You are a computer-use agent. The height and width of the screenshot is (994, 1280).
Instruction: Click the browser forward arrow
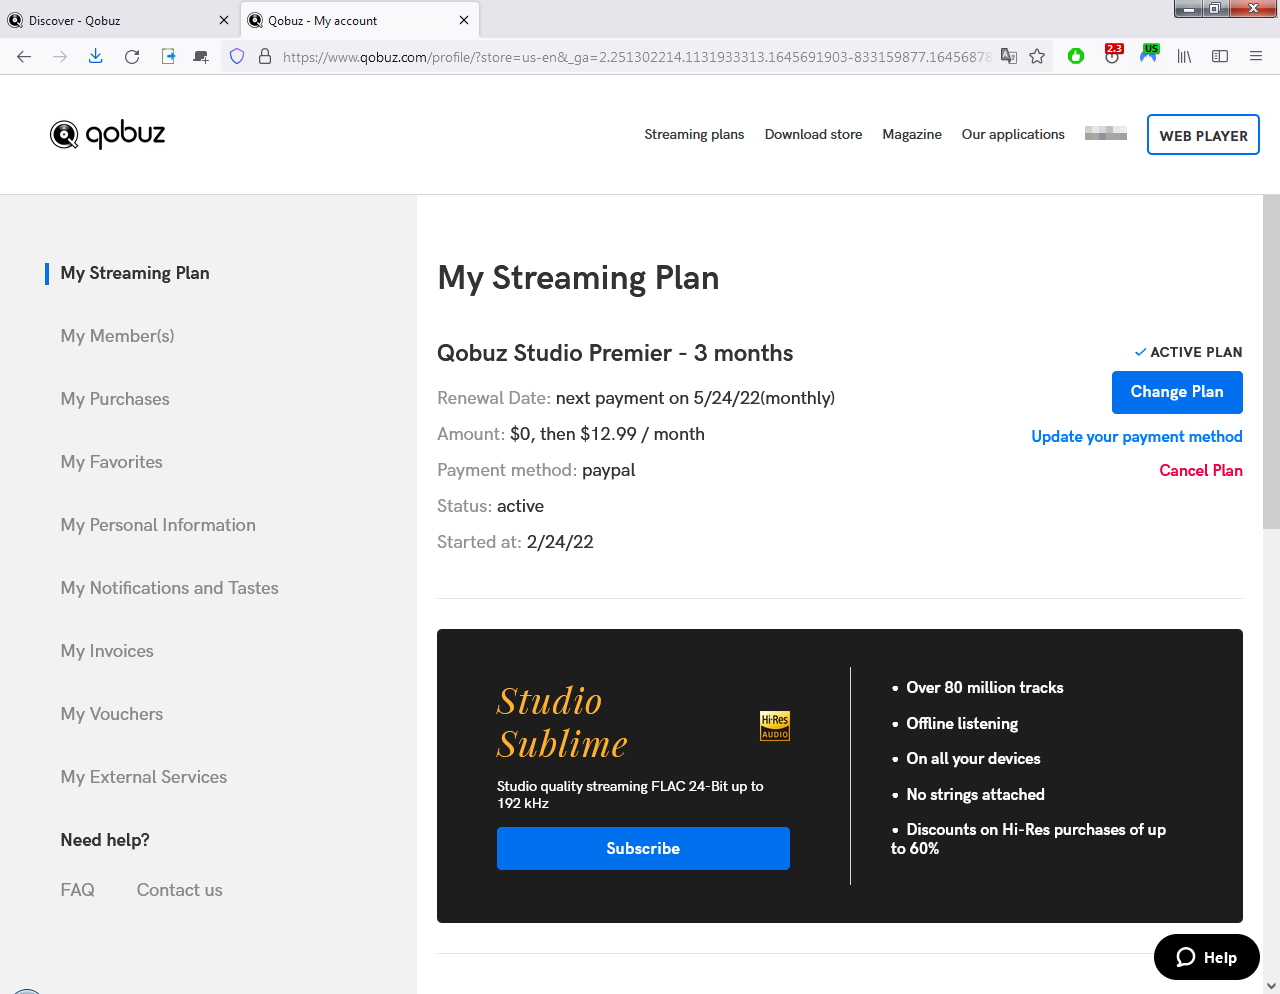point(60,57)
